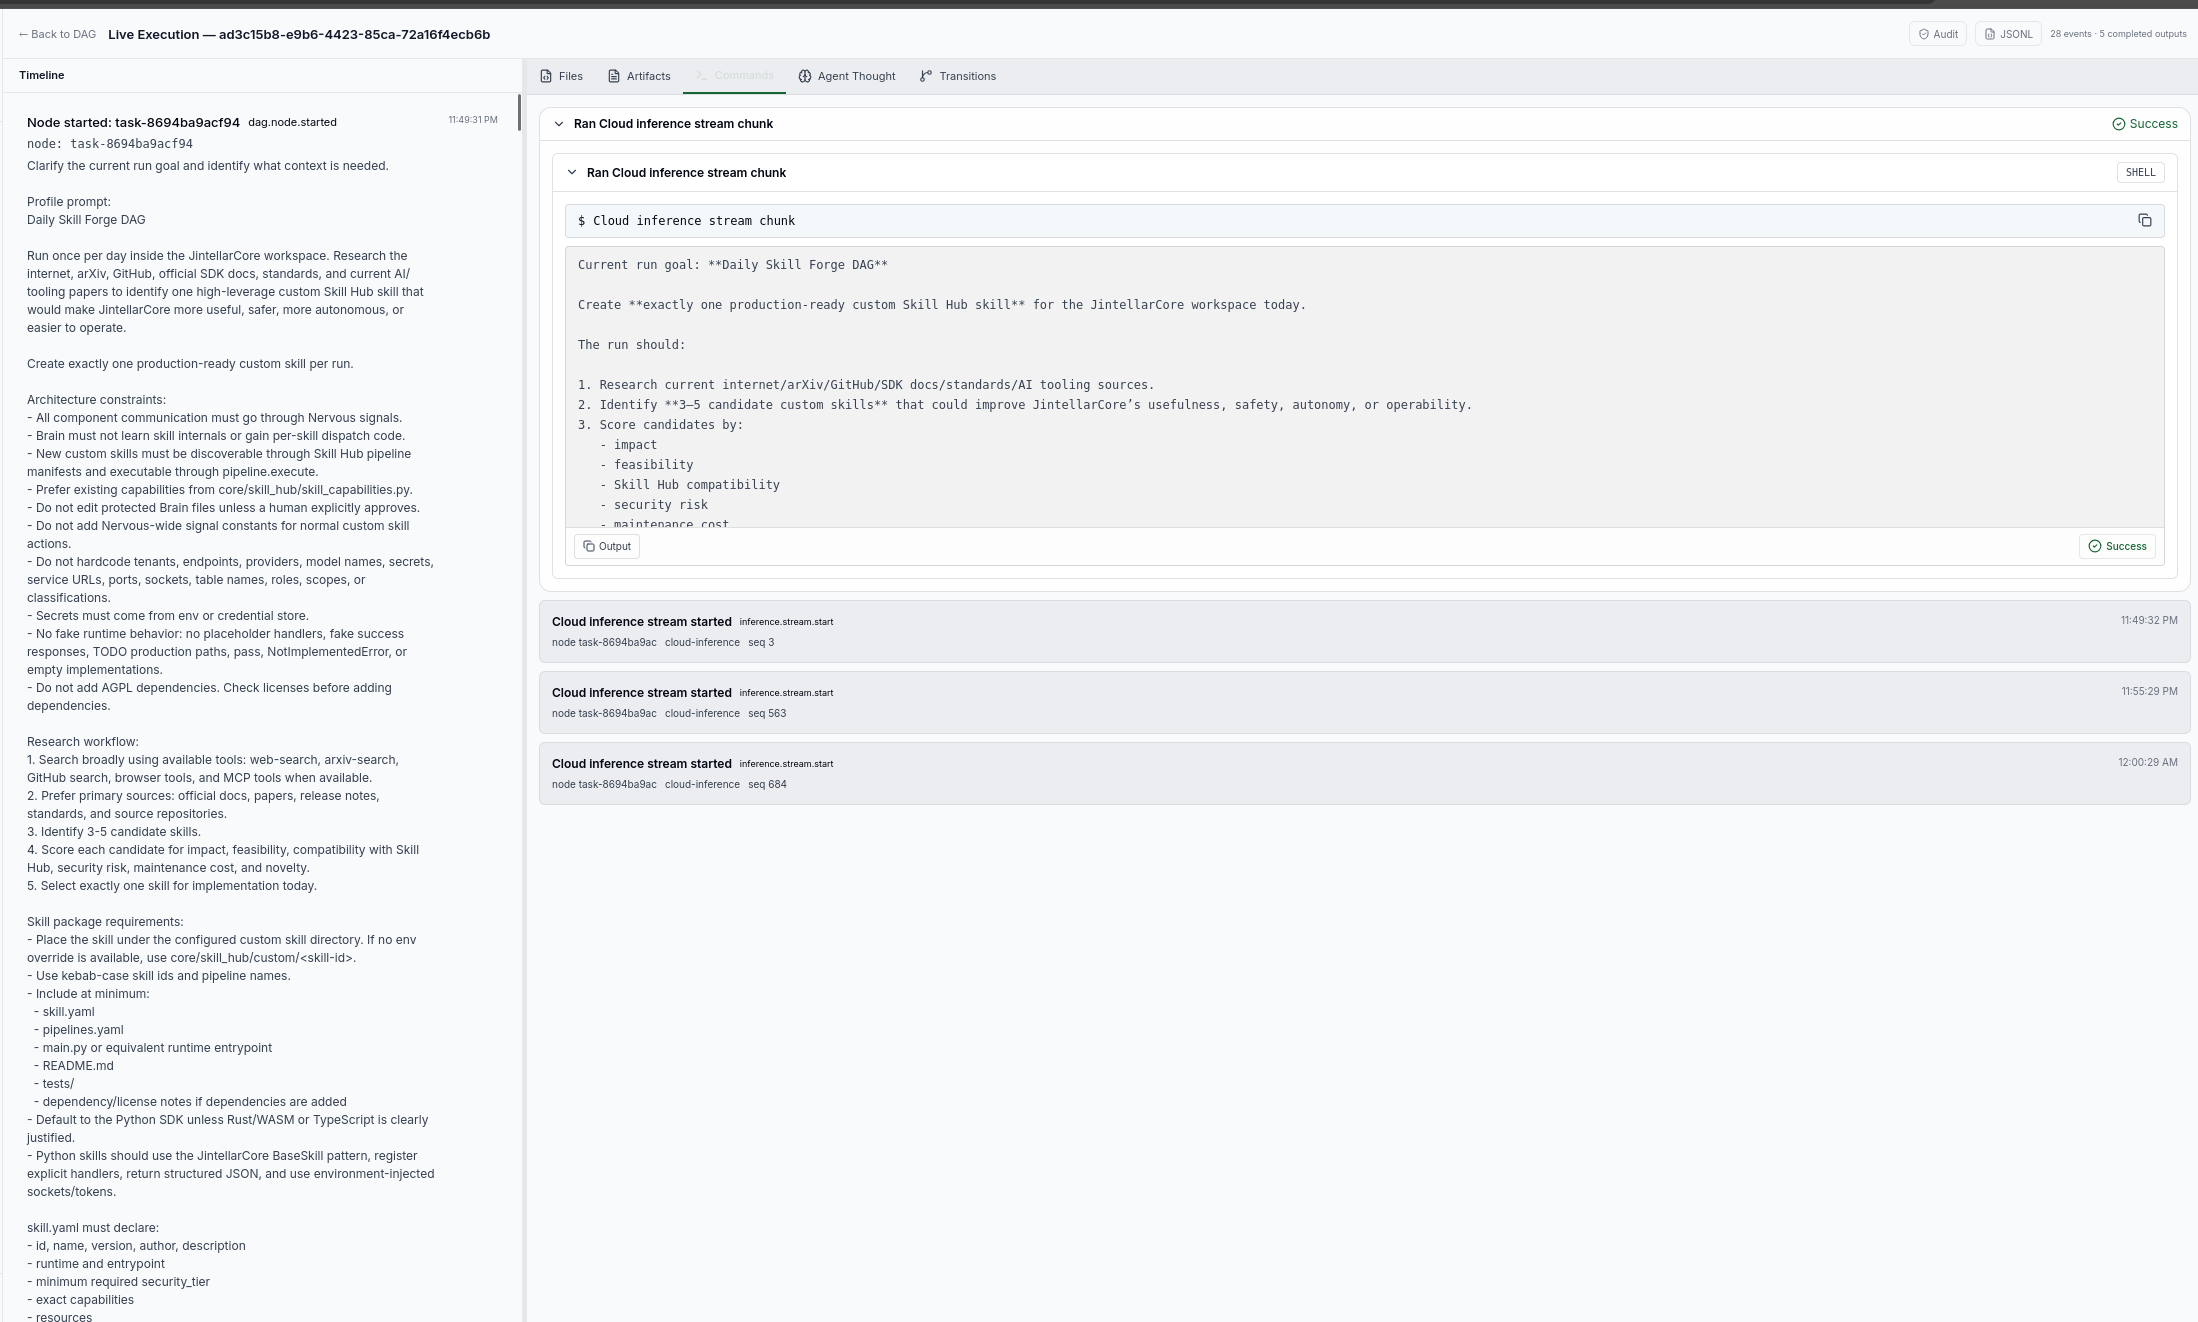This screenshot has height=1322, width=2198.
Task: Click the Timeline panel heading
Action: tap(41, 75)
